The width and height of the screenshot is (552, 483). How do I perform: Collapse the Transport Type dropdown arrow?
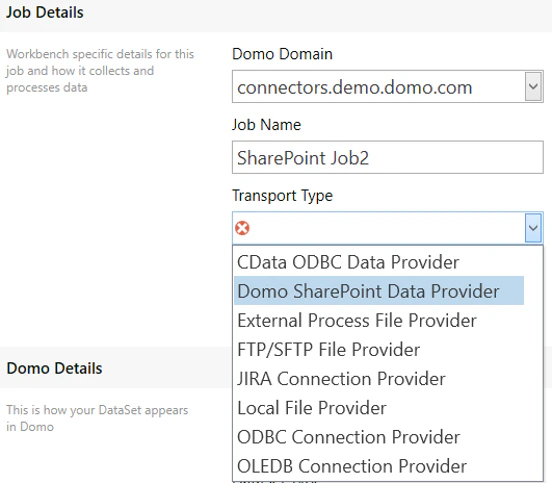[x=533, y=228]
